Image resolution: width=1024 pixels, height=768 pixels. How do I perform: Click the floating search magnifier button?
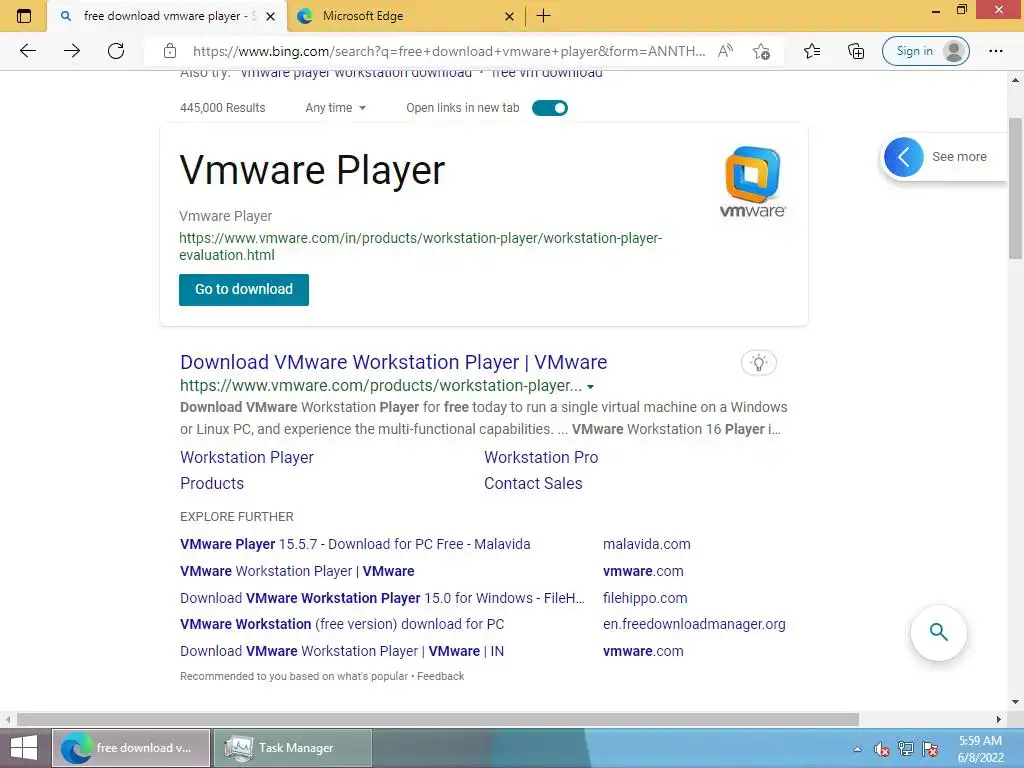pos(938,632)
